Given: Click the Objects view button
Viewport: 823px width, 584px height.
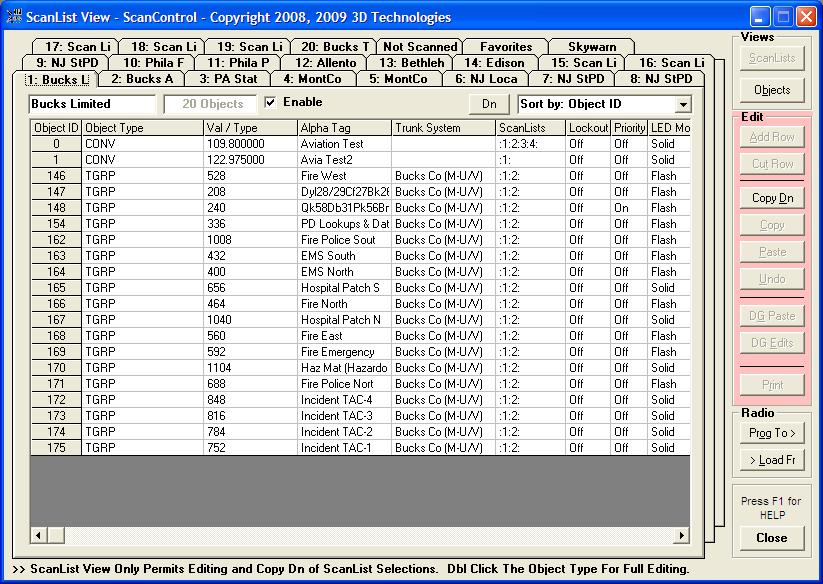Looking at the screenshot, I should click(772, 90).
